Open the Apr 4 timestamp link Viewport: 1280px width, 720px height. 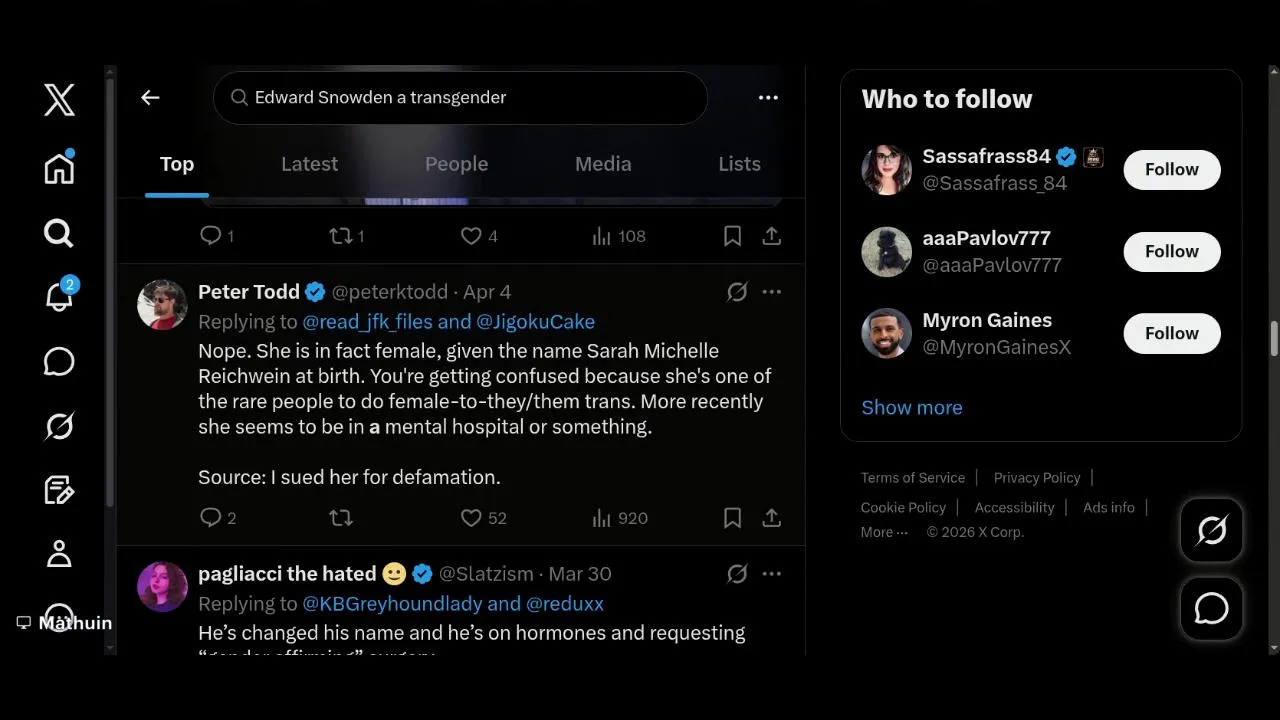[x=487, y=292]
